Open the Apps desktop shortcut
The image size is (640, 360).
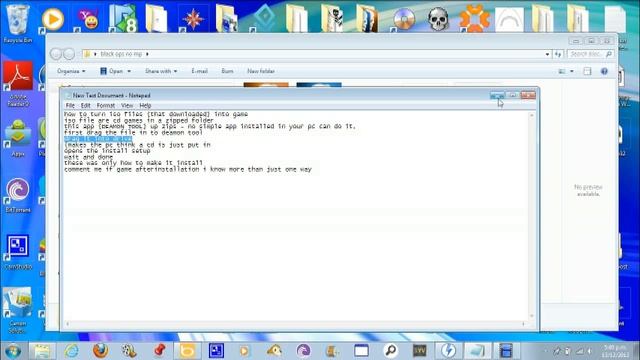(x=18, y=138)
